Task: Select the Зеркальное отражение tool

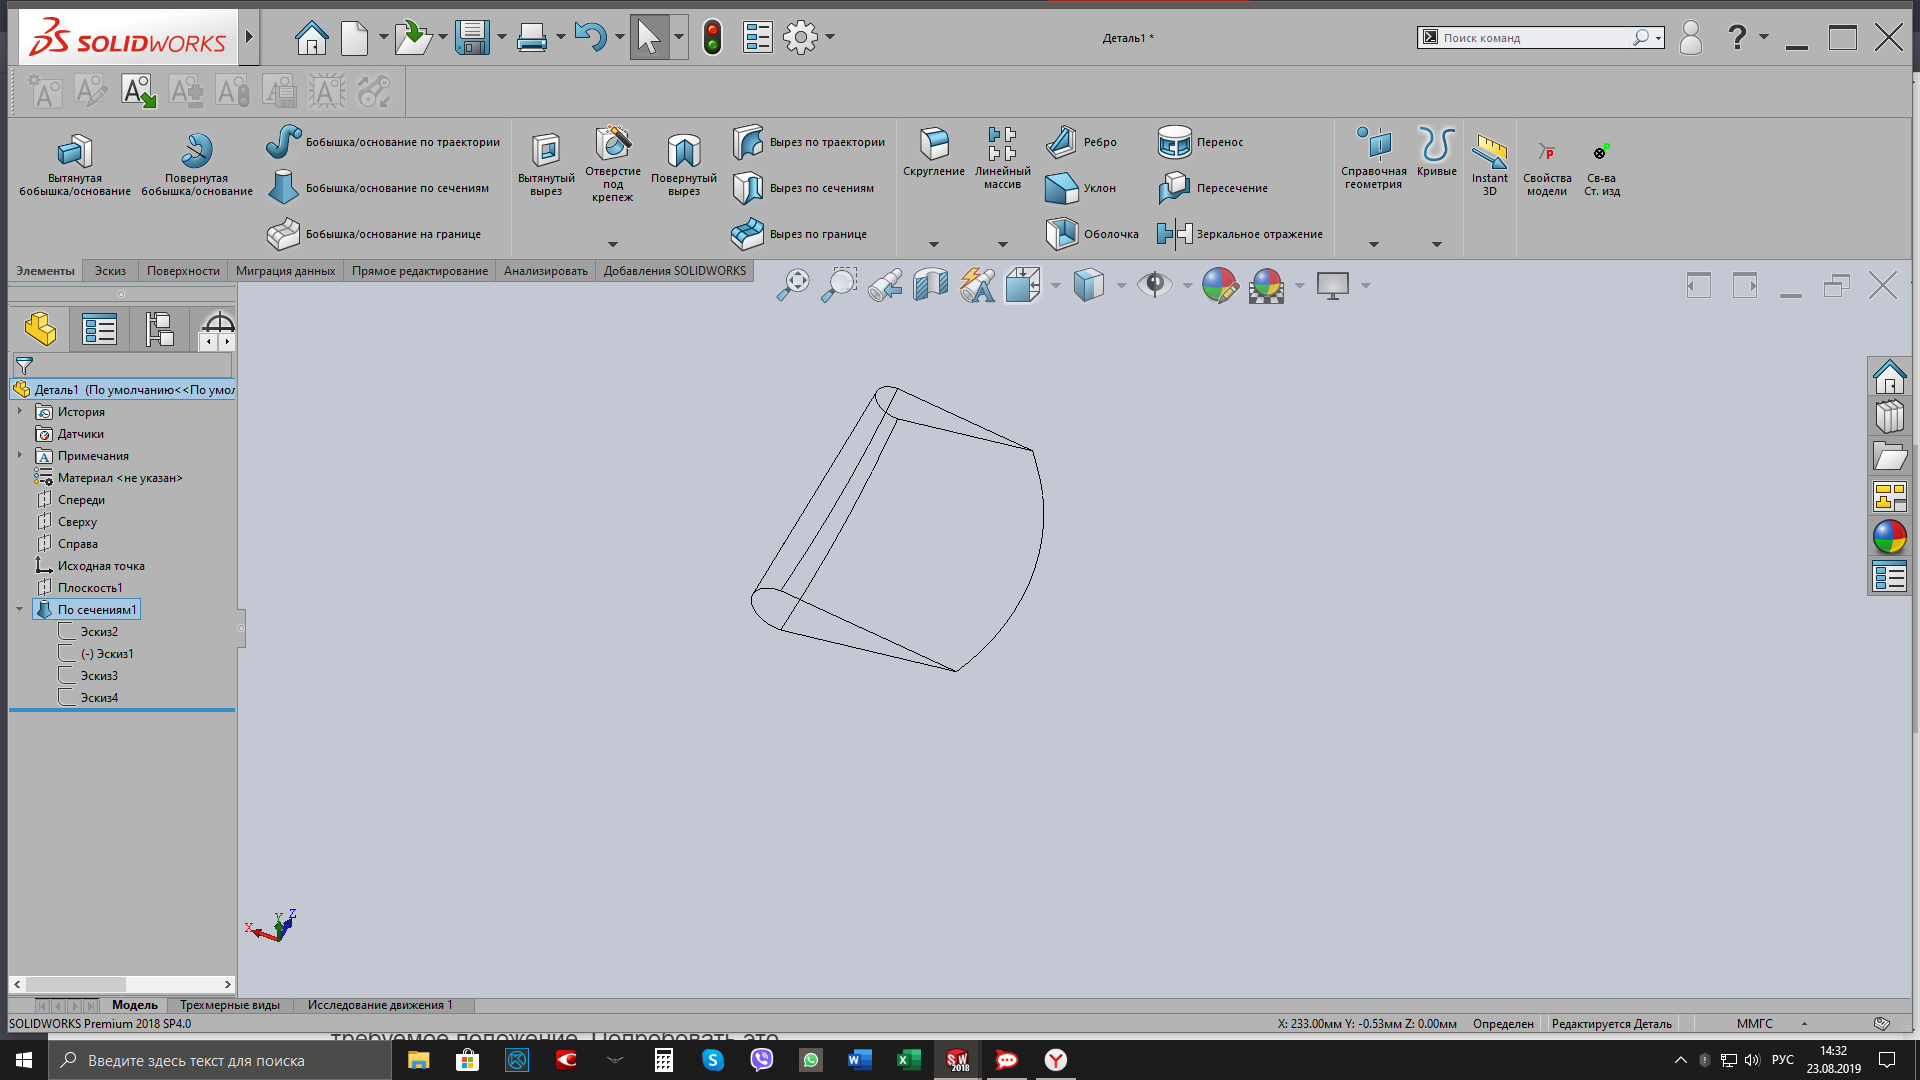Action: click(x=1174, y=233)
